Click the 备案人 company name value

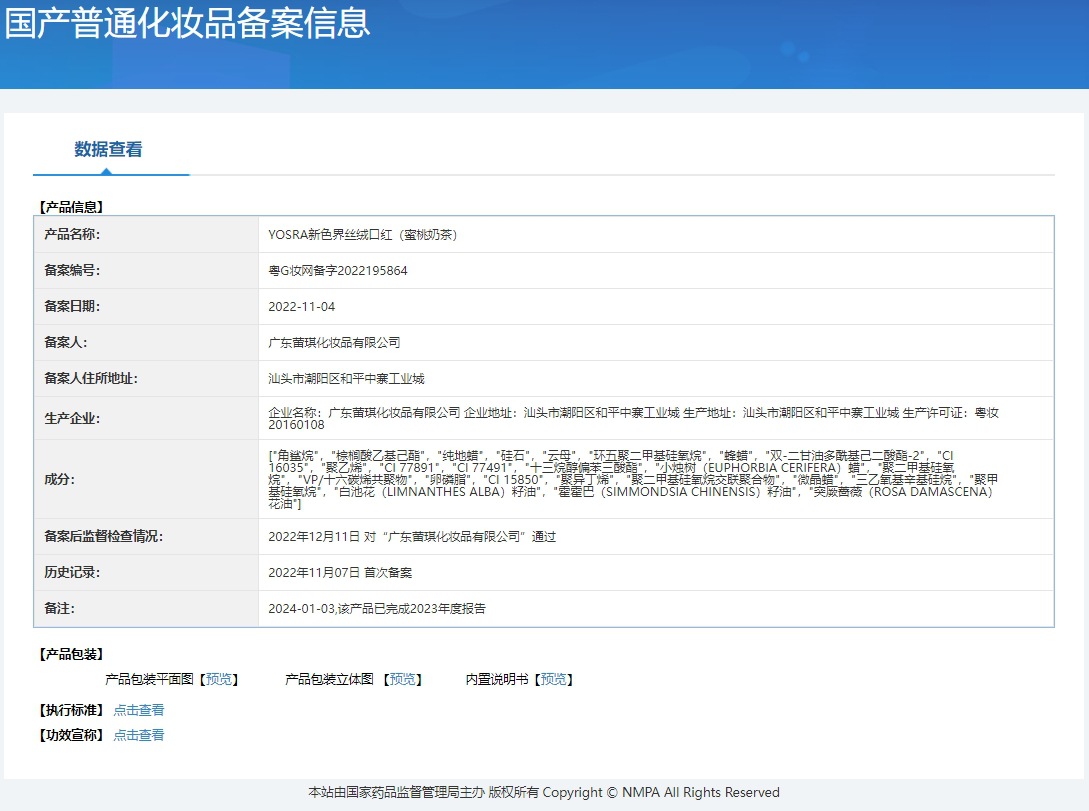click(334, 343)
